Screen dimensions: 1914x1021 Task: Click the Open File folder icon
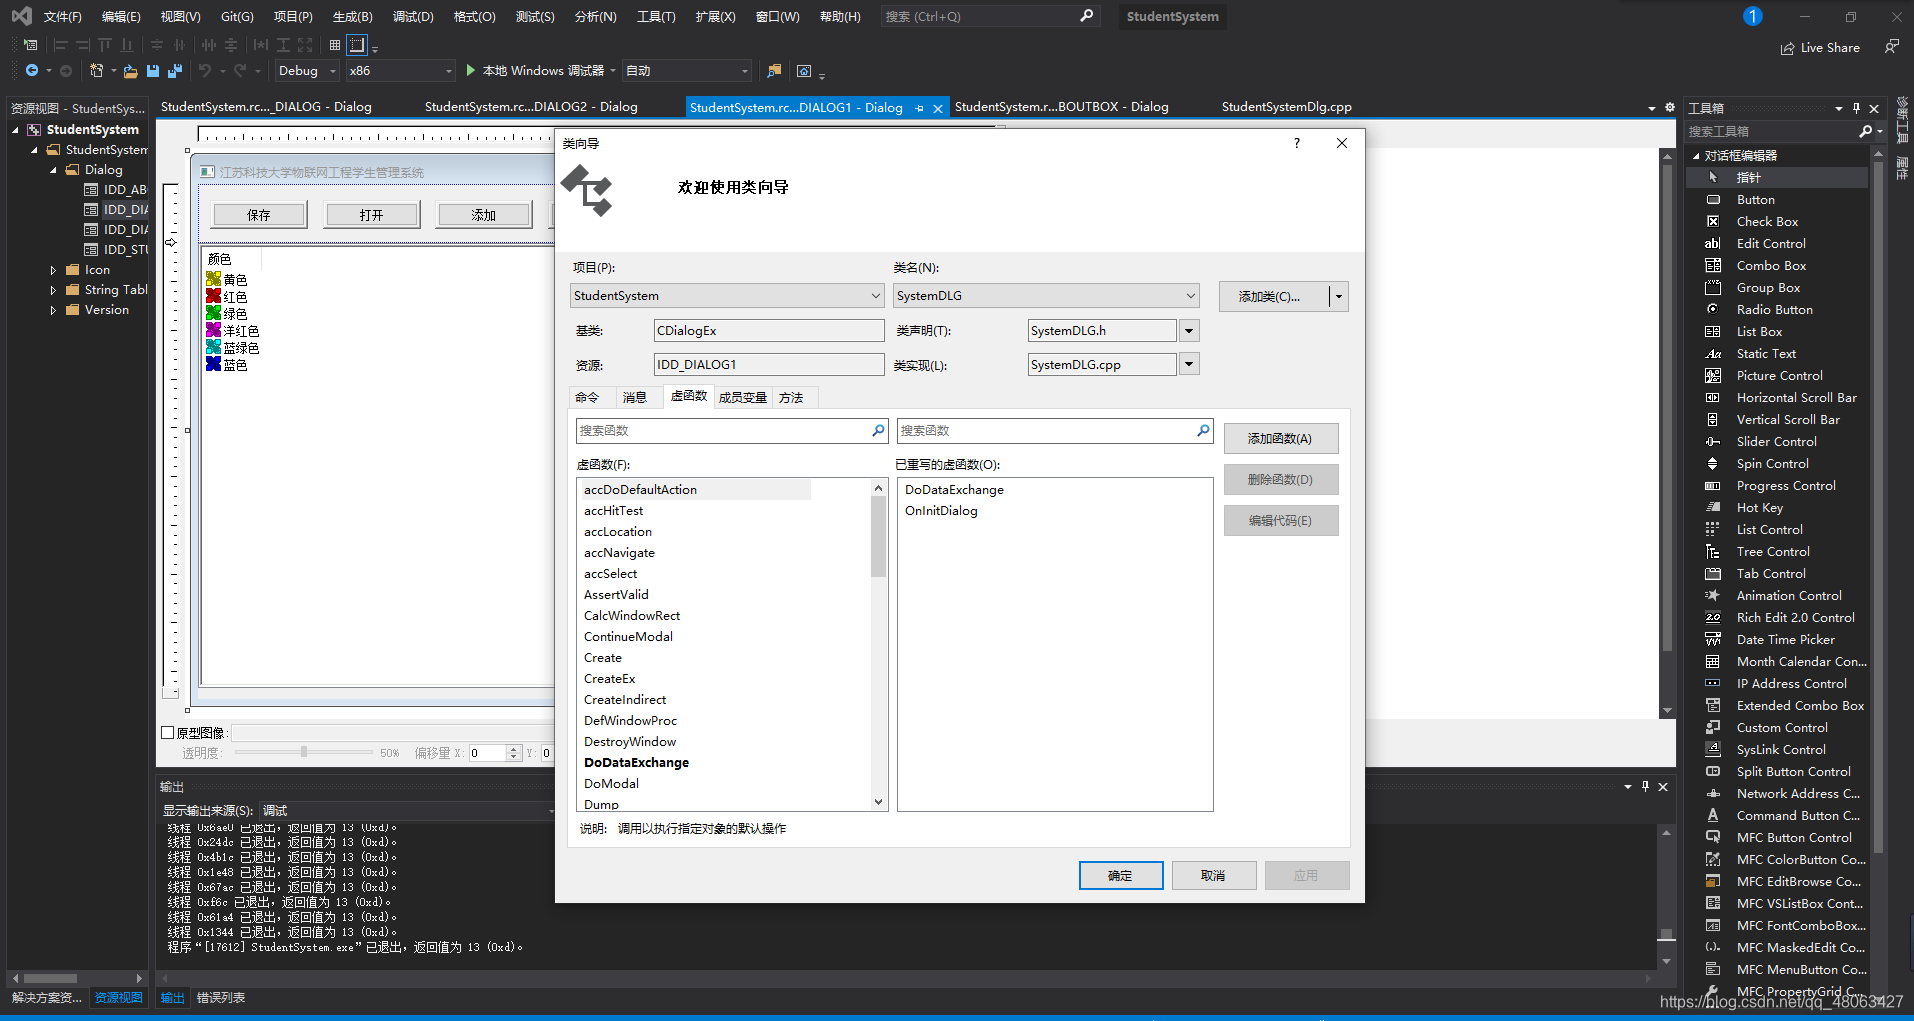point(131,71)
